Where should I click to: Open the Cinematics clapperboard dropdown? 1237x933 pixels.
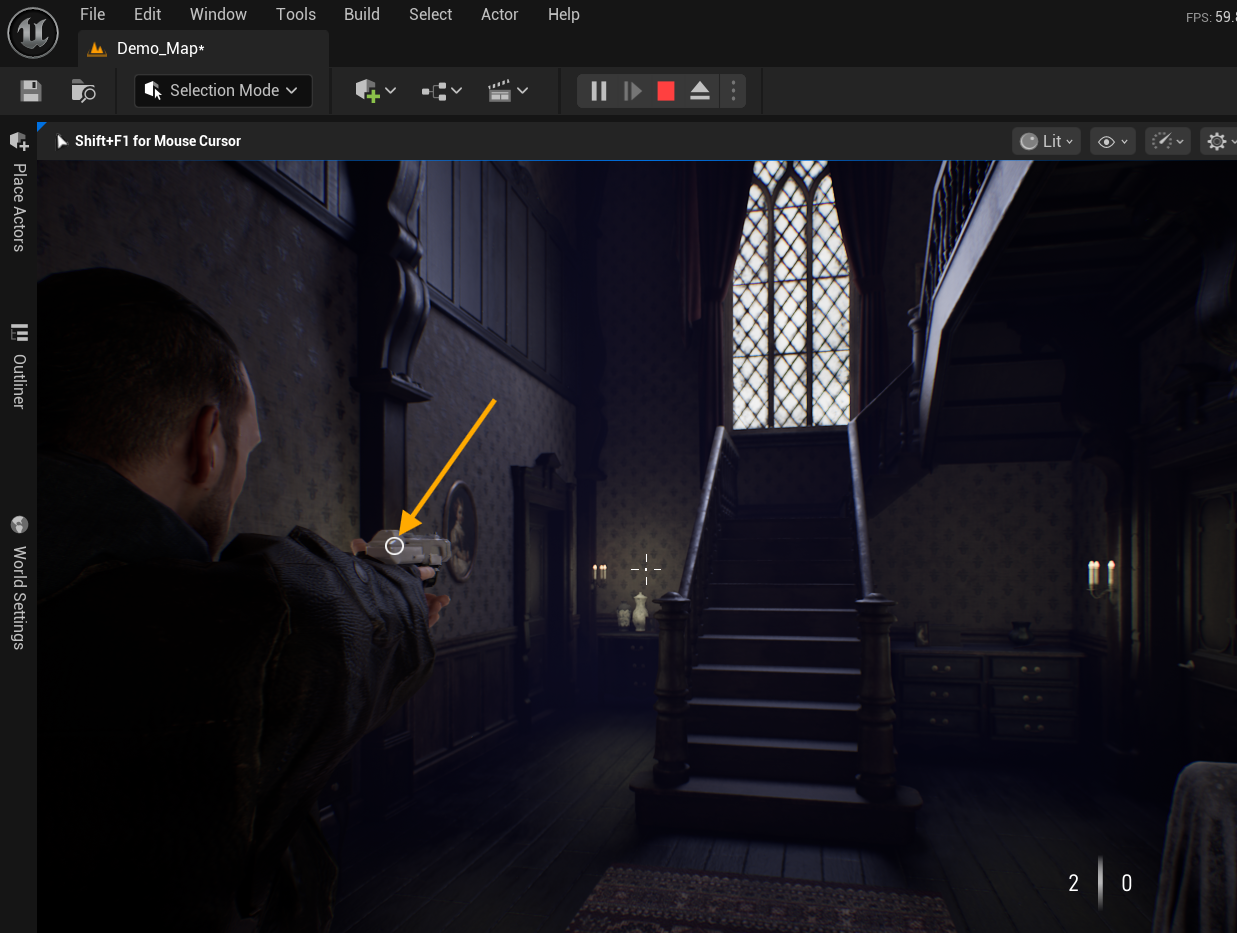click(x=508, y=91)
